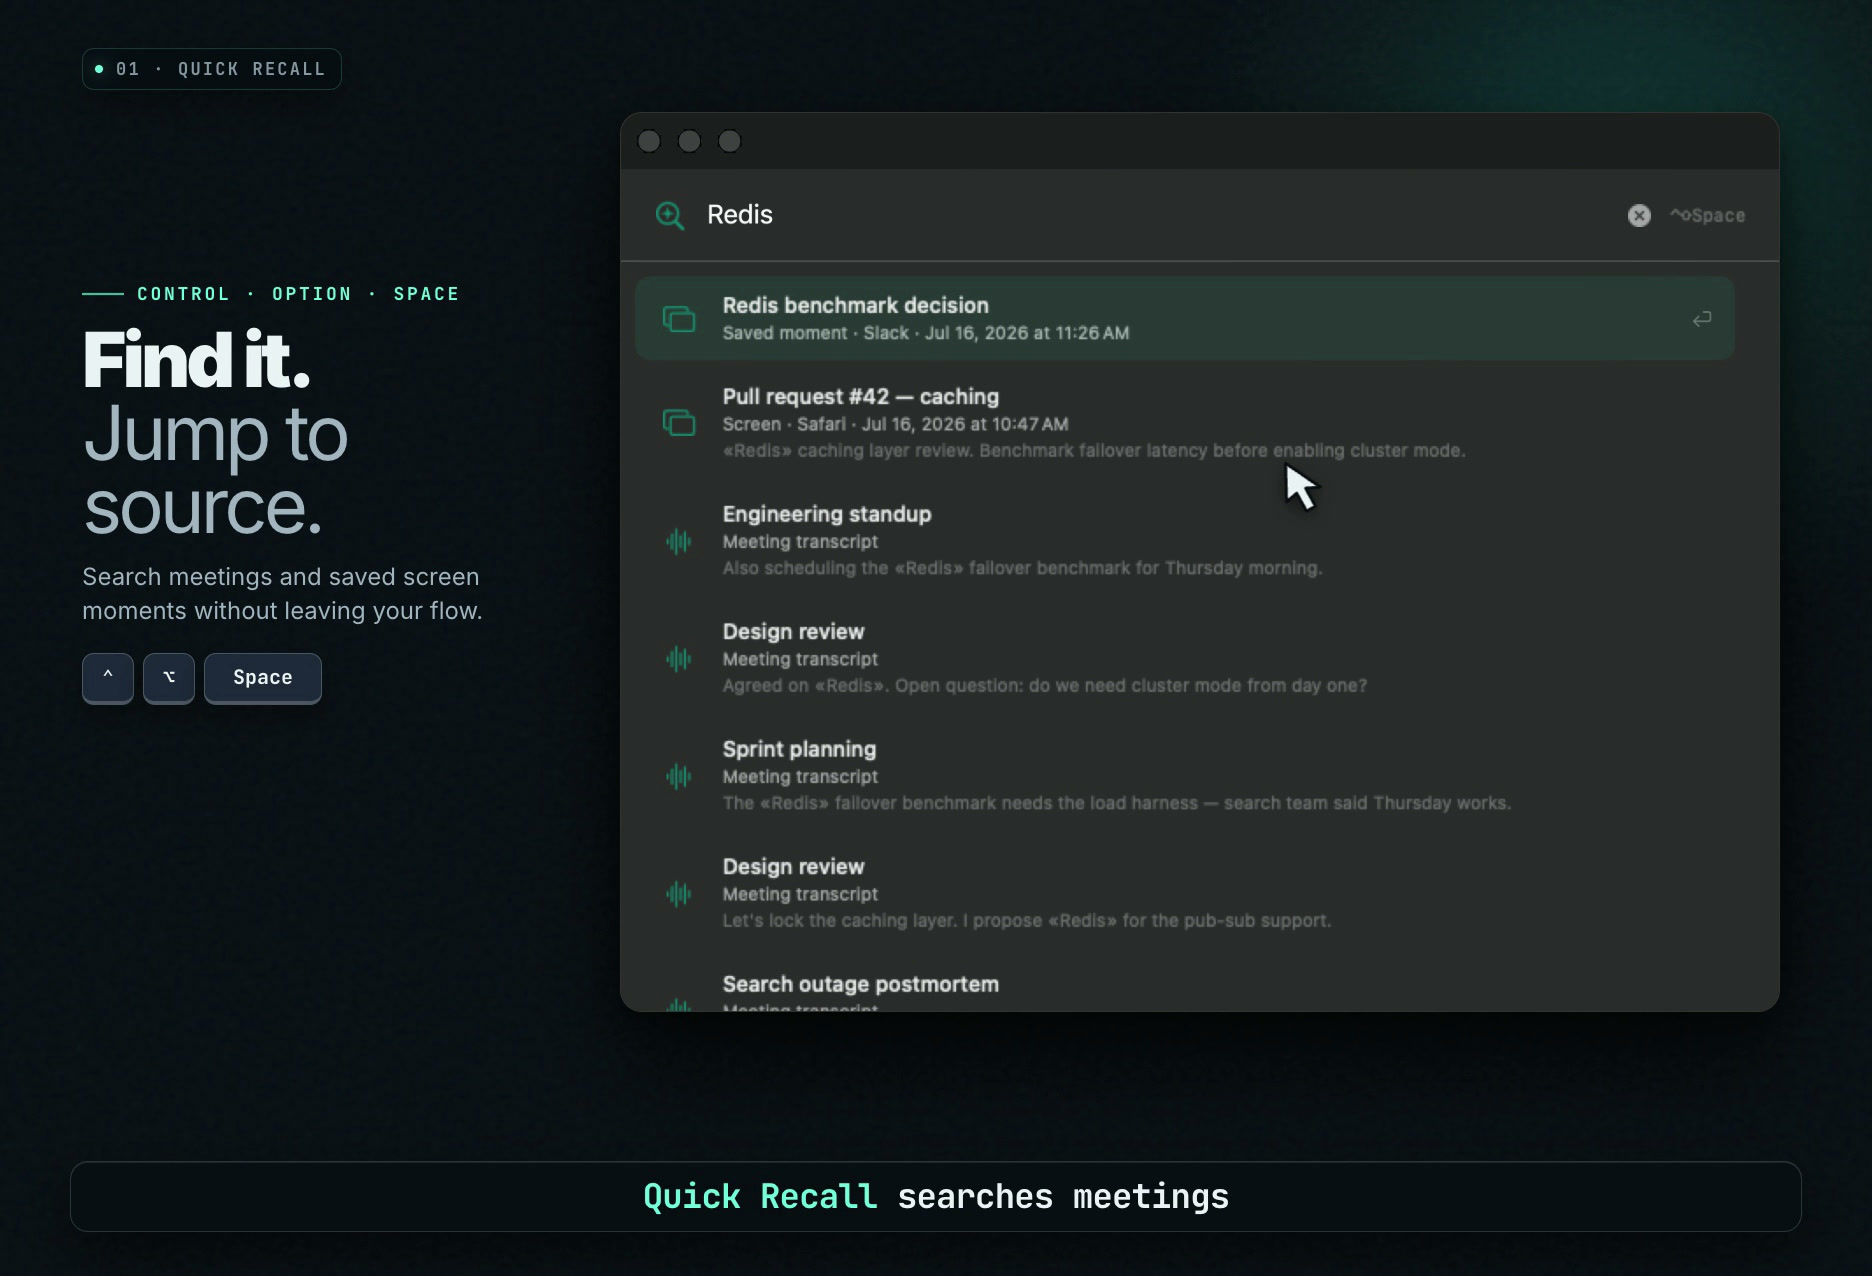Click the return arrow on Redis benchmark decision
Viewport: 1872px width, 1276px height.
1702,319
